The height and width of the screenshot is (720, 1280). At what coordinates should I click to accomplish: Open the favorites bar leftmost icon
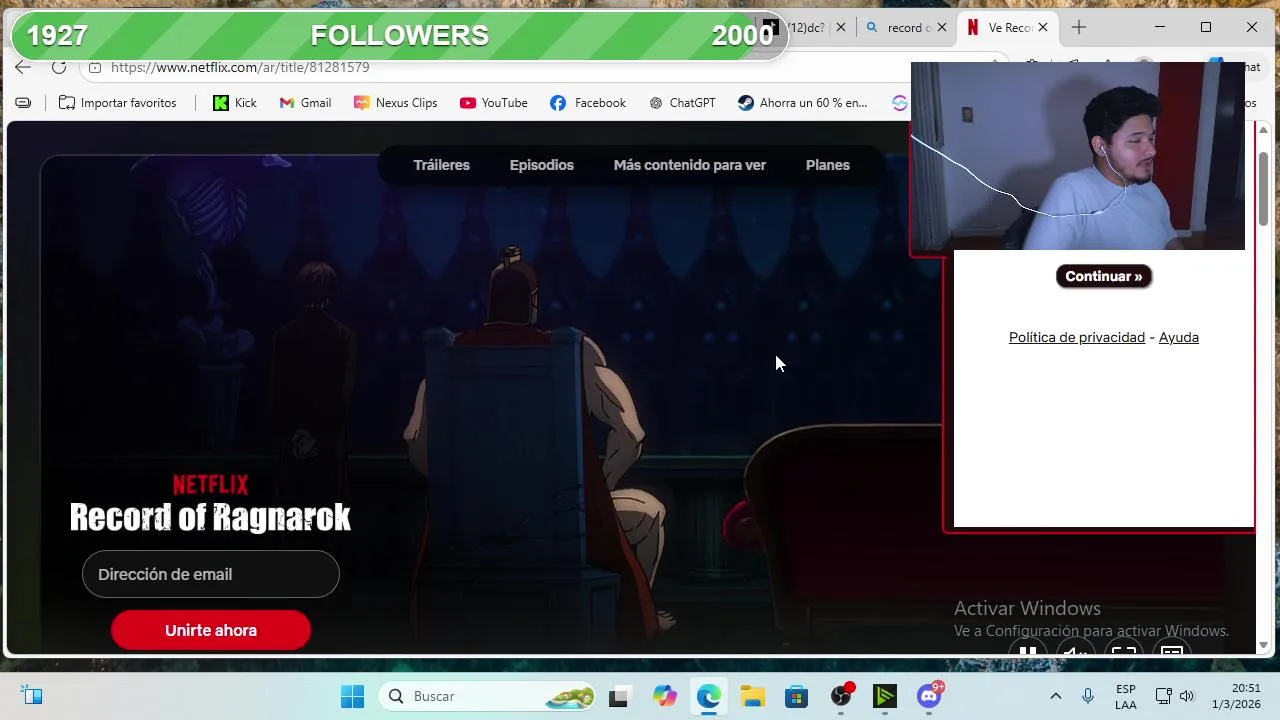(x=23, y=103)
